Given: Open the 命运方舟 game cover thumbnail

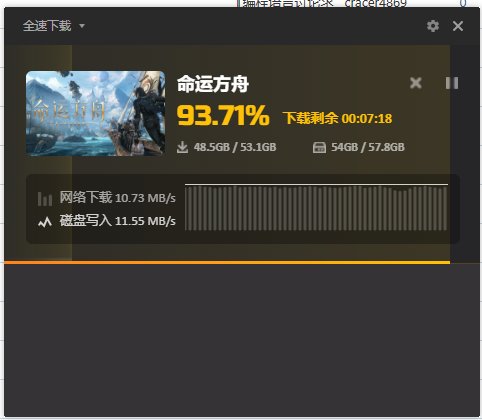Looking at the screenshot, I should [96, 113].
